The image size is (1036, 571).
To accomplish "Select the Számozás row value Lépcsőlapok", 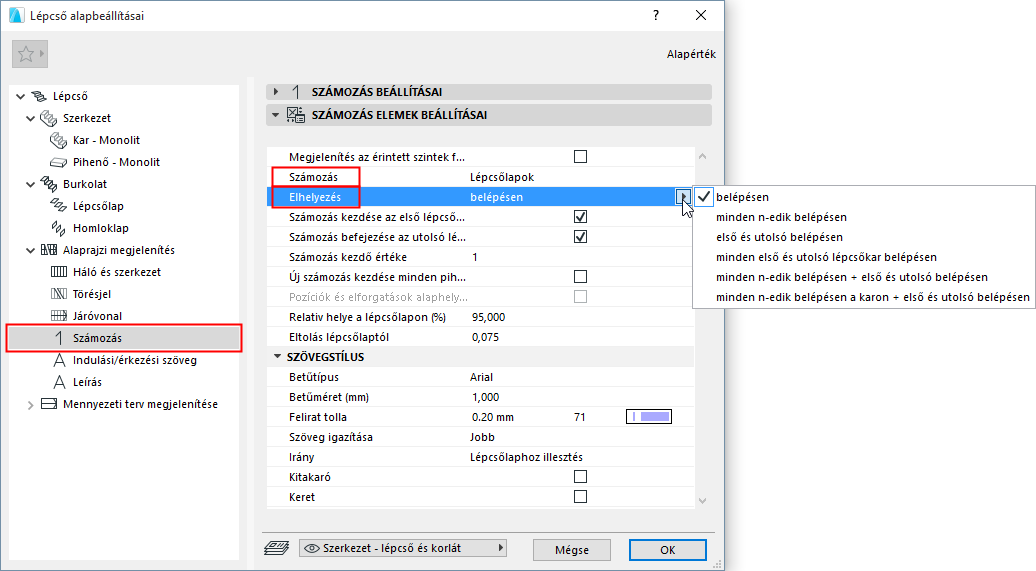I will pyautogui.click(x=502, y=177).
